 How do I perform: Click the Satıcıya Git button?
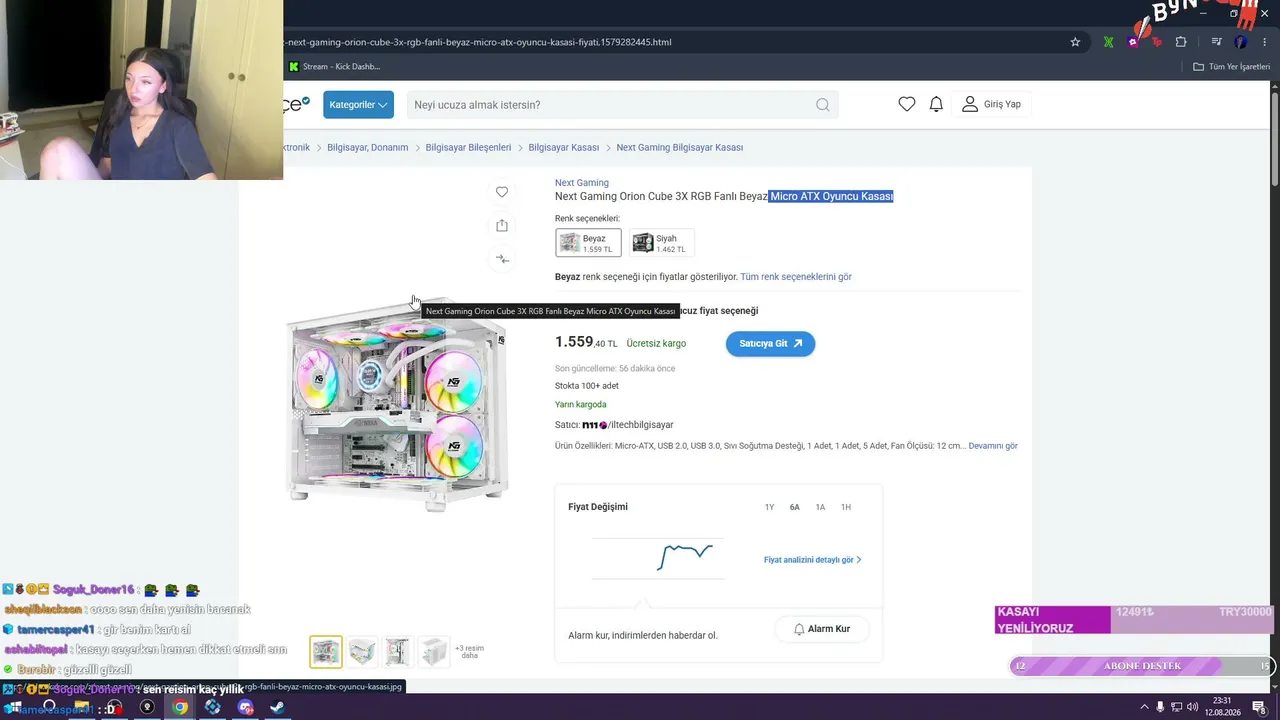pos(770,344)
